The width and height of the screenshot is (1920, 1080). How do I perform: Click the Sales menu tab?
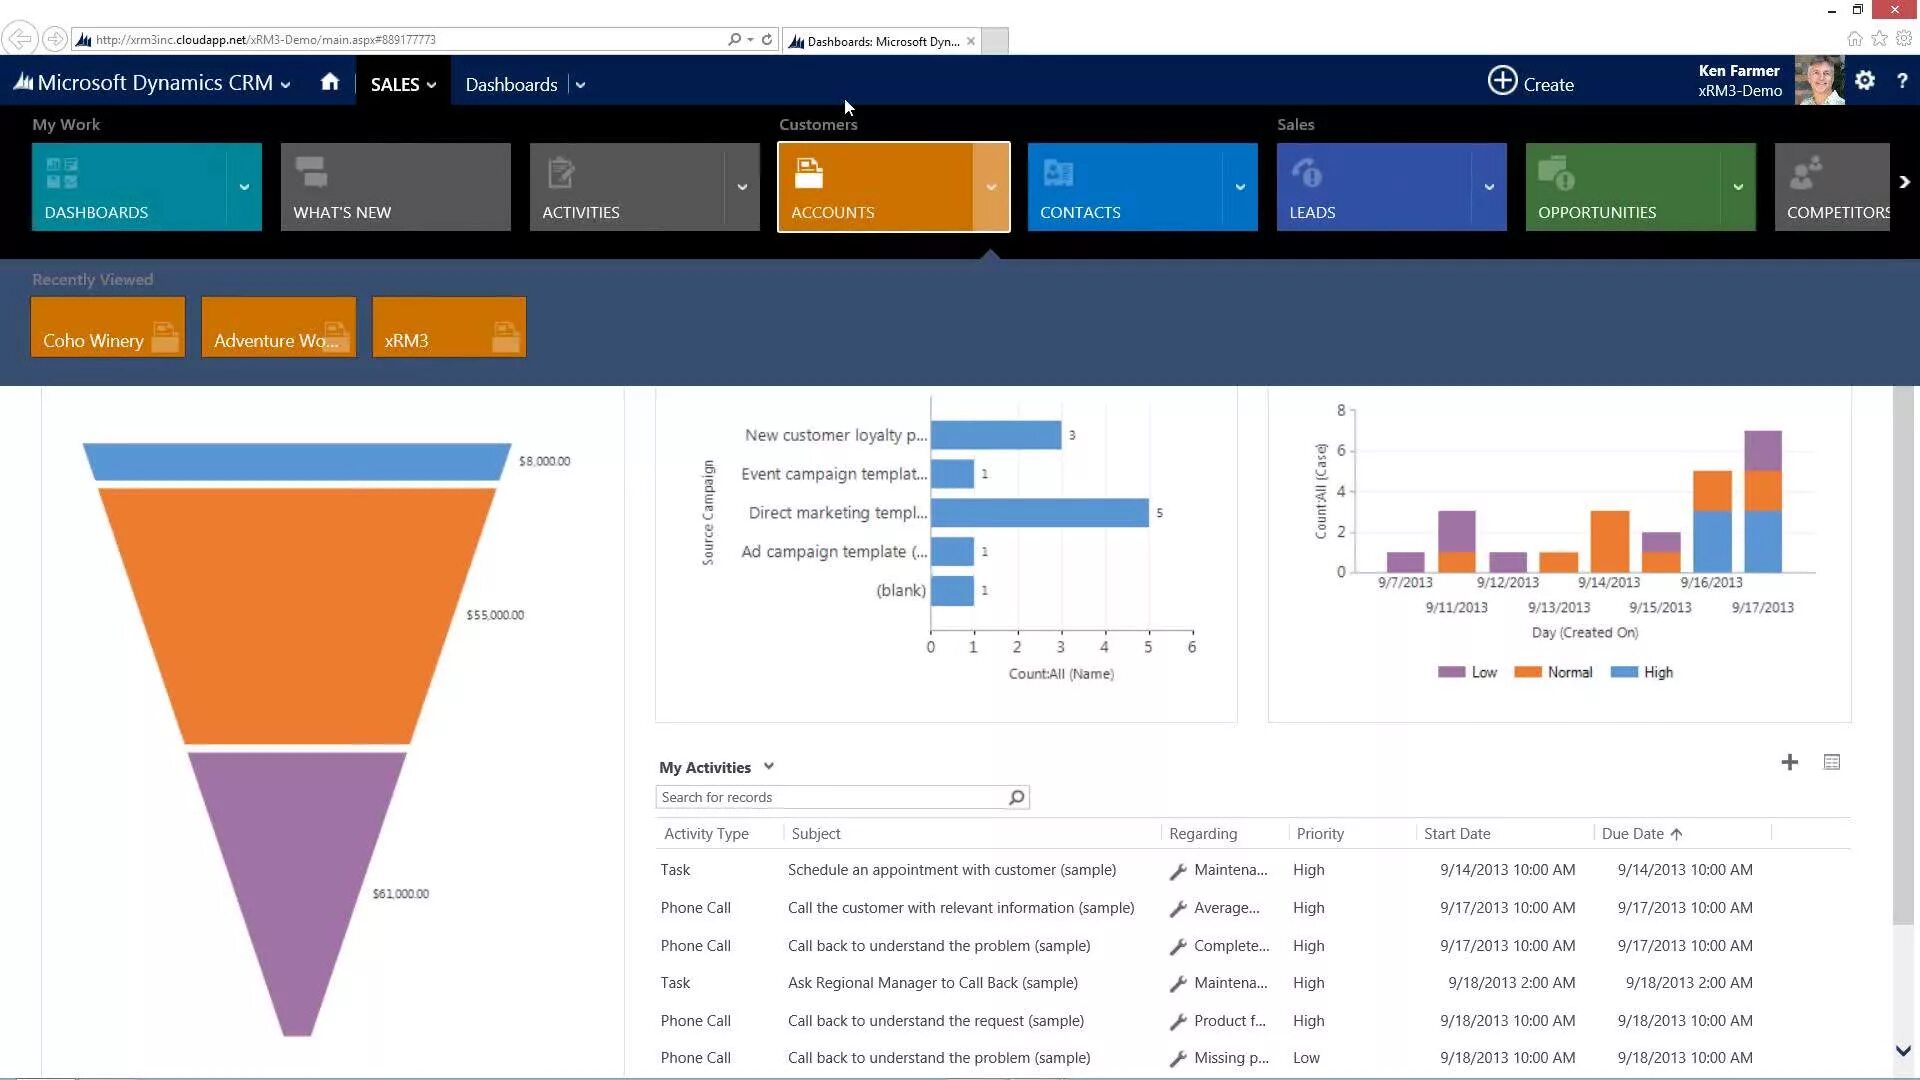pyautogui.click(x=396, y=83)
